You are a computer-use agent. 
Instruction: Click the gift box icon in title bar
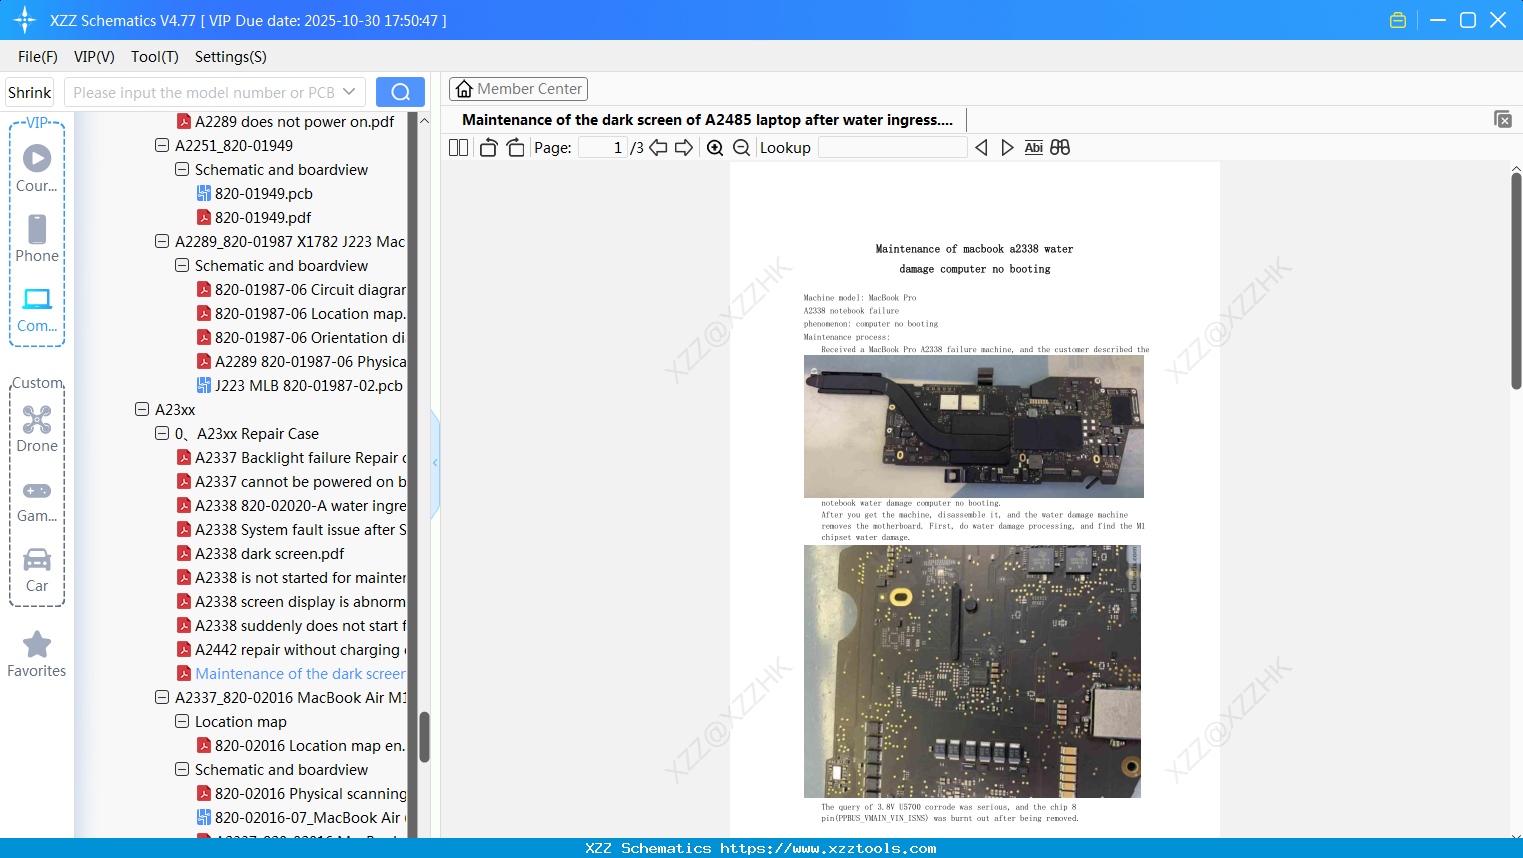pos(1398,20)
